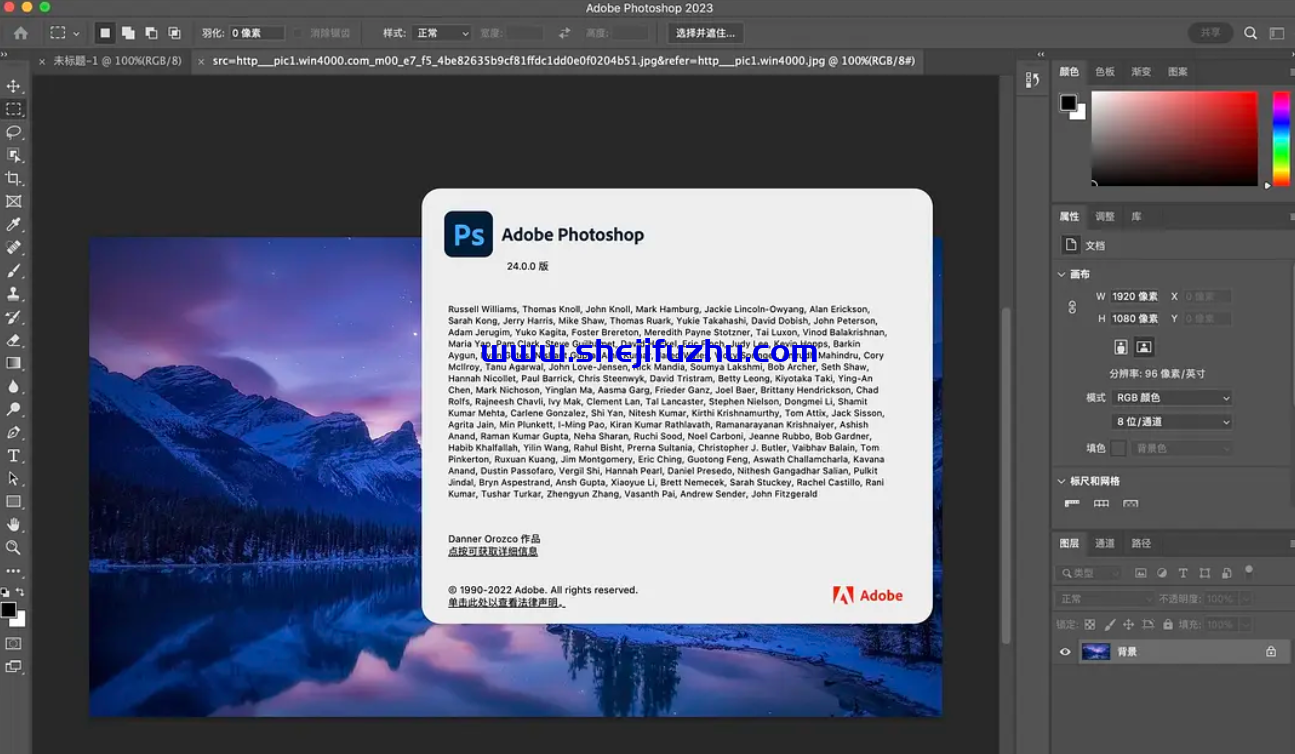
Task: Open the 样式 style dropdown set to 正常
Action: point(441,33)
